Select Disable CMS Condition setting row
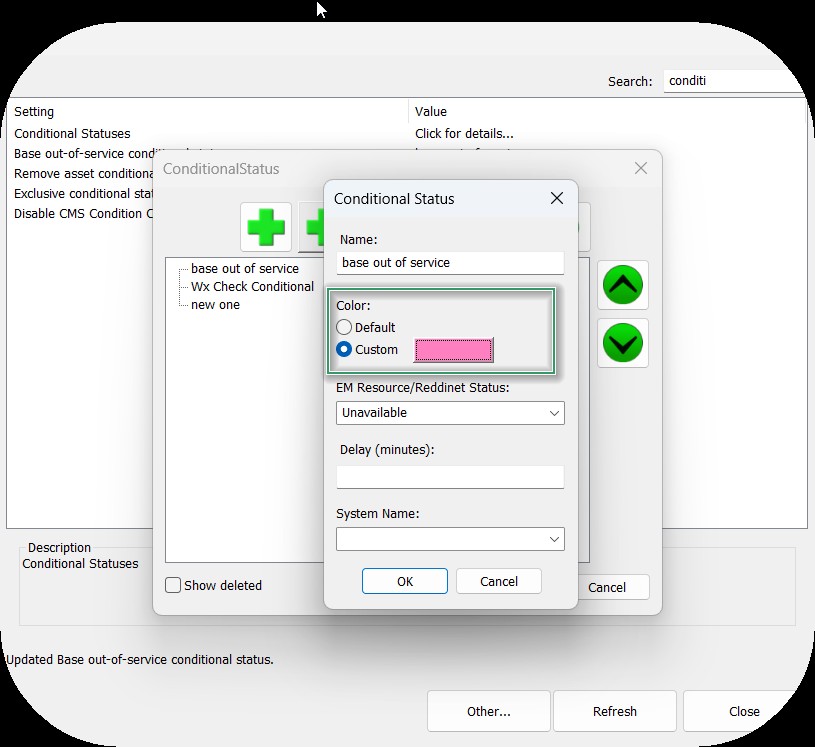815x747 pixels. point(83,214)
